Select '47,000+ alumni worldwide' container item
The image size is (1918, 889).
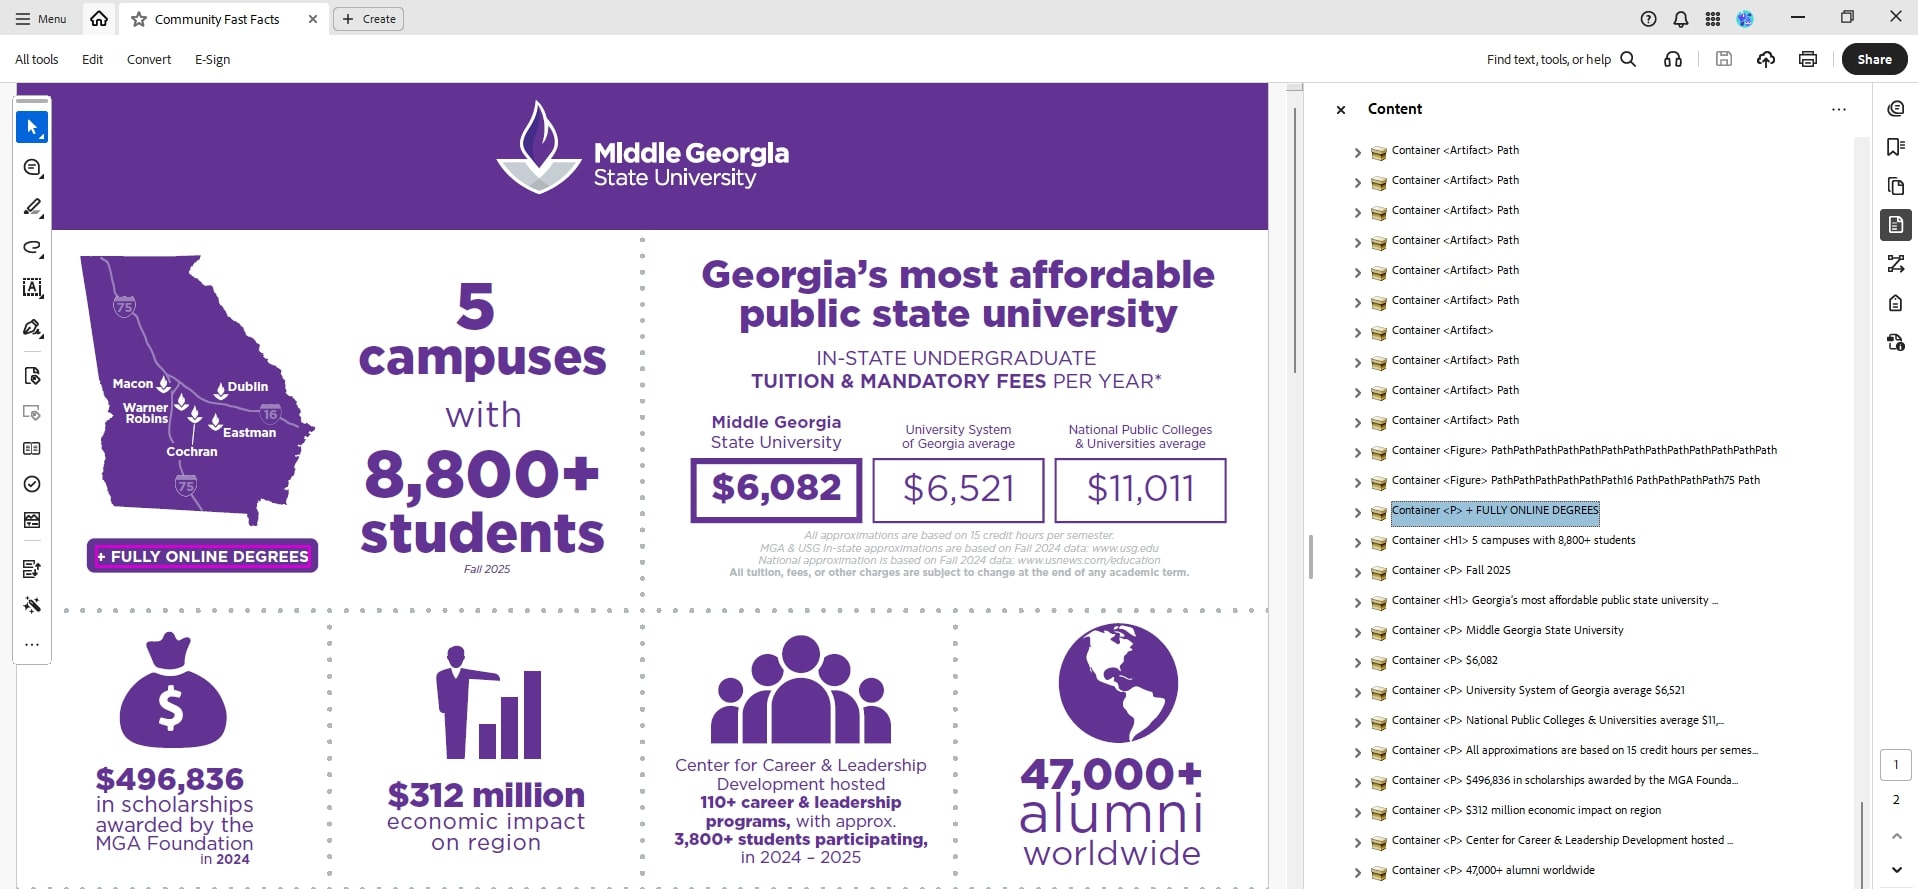pyautogui.click(x=1529, y=870)
